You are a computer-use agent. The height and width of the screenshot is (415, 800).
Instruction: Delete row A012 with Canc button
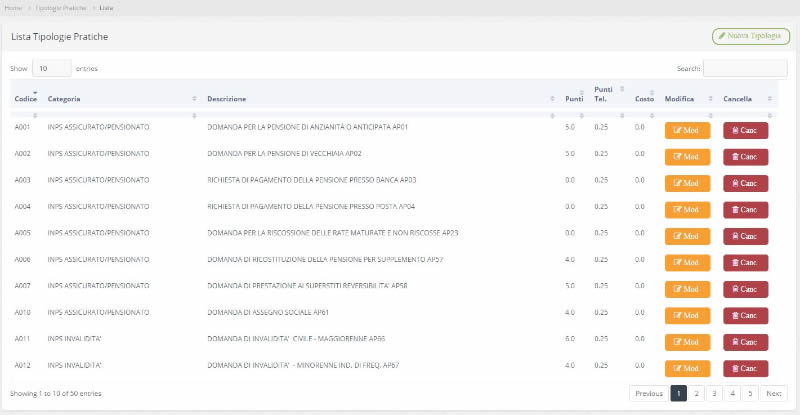coord(745,369)
